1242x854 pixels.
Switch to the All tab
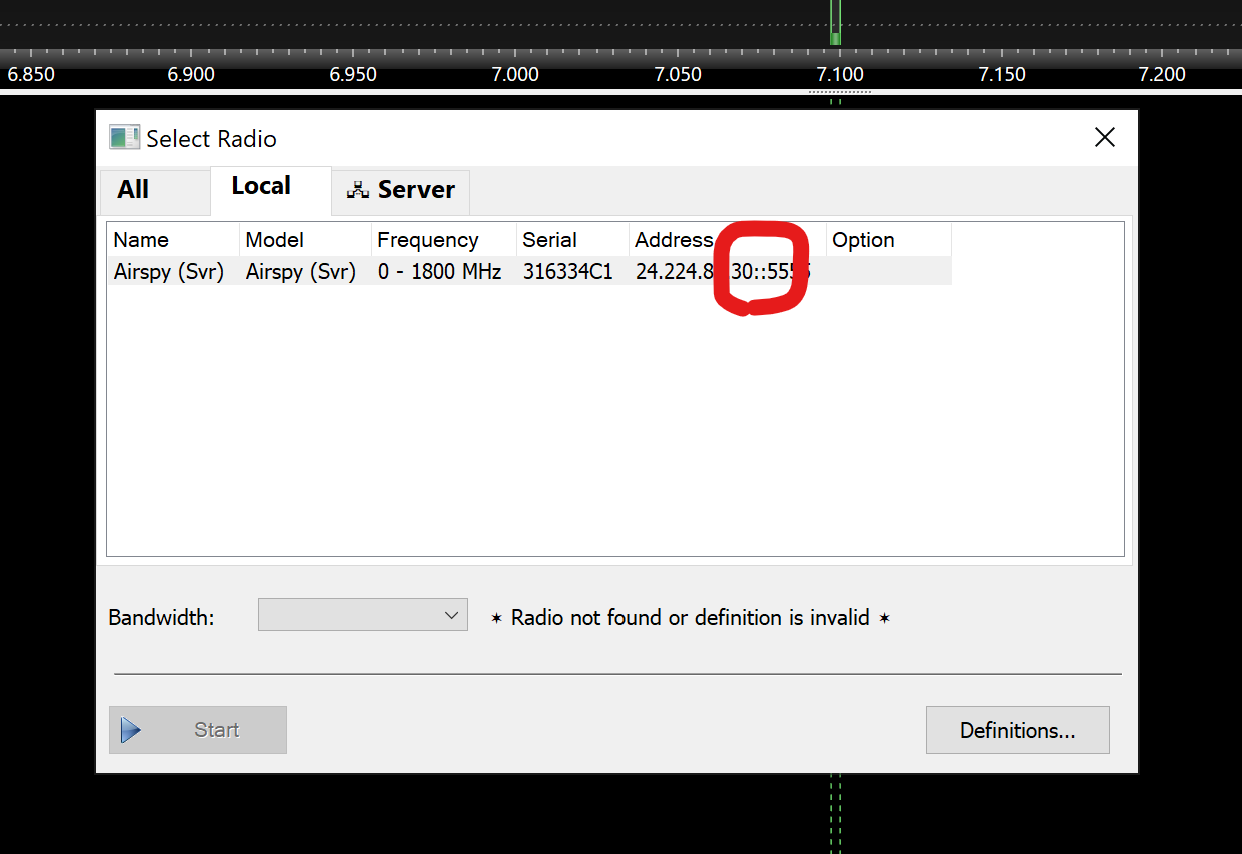(x=133, y=190)
